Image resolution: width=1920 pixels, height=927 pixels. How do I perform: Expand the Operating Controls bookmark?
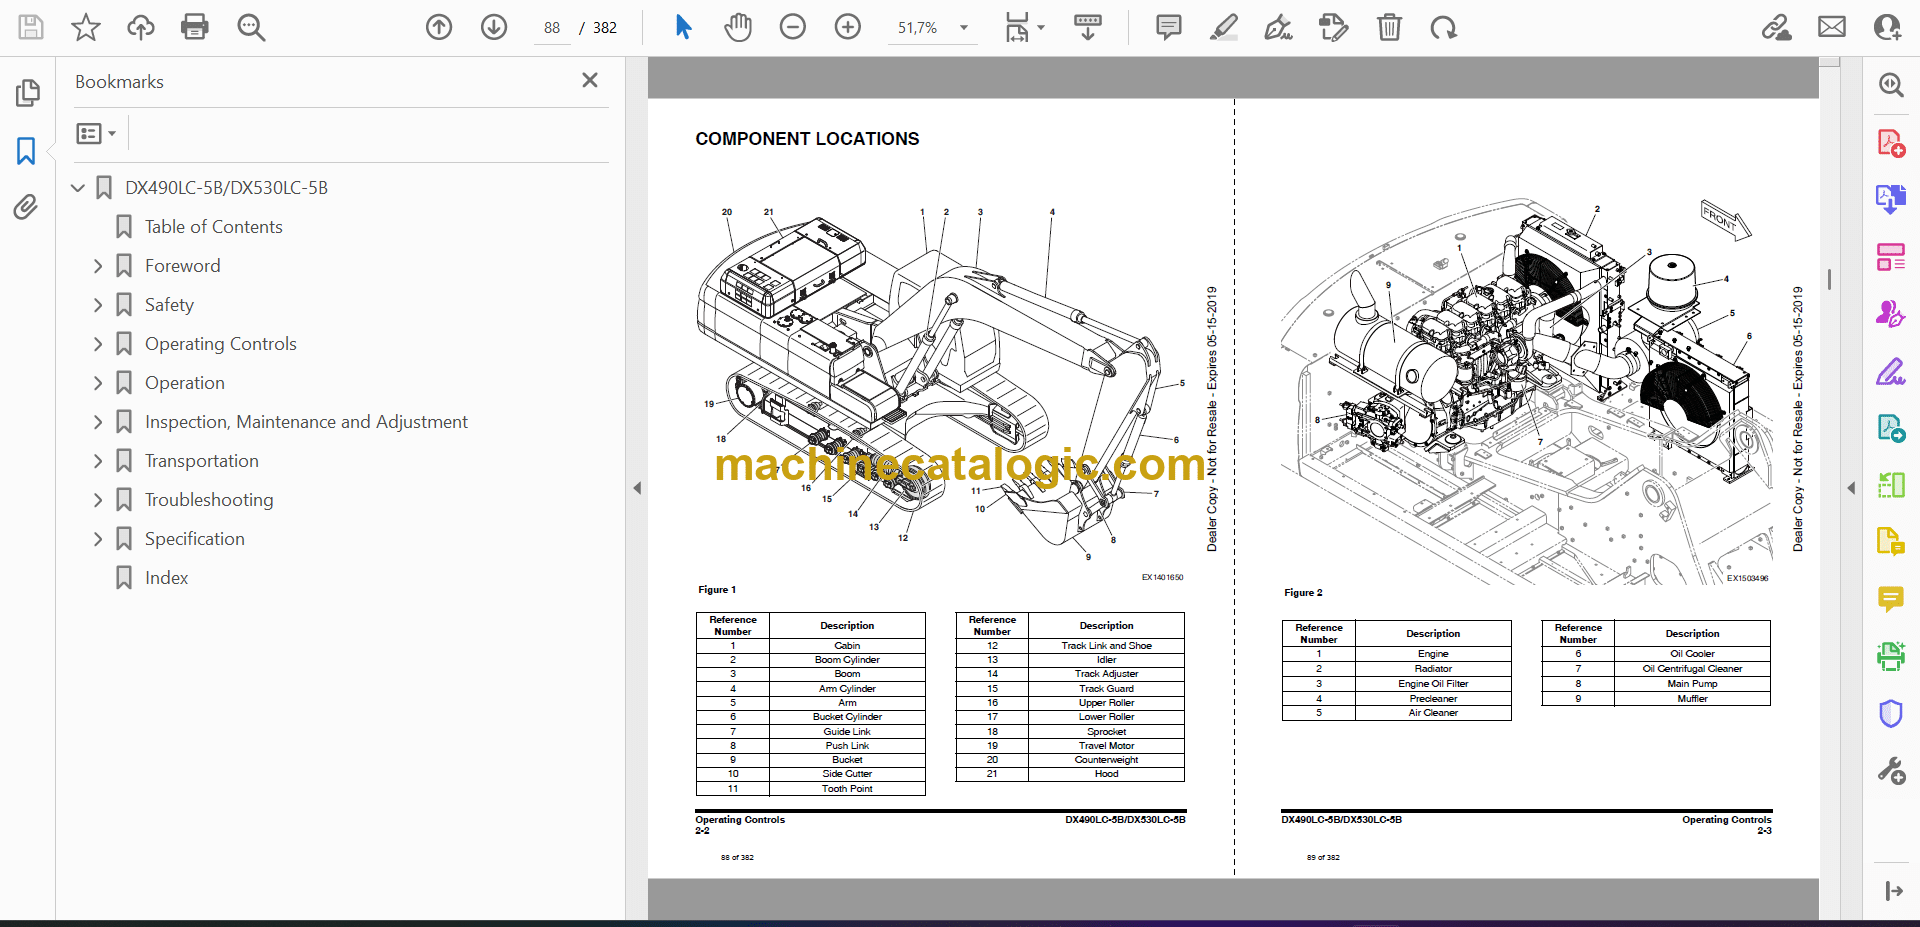click(x=98, y=344)
